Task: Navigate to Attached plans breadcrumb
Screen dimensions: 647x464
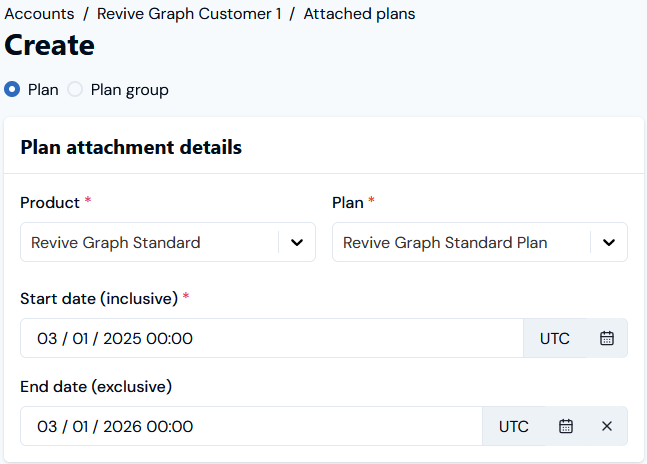Action: click(359, 14)
